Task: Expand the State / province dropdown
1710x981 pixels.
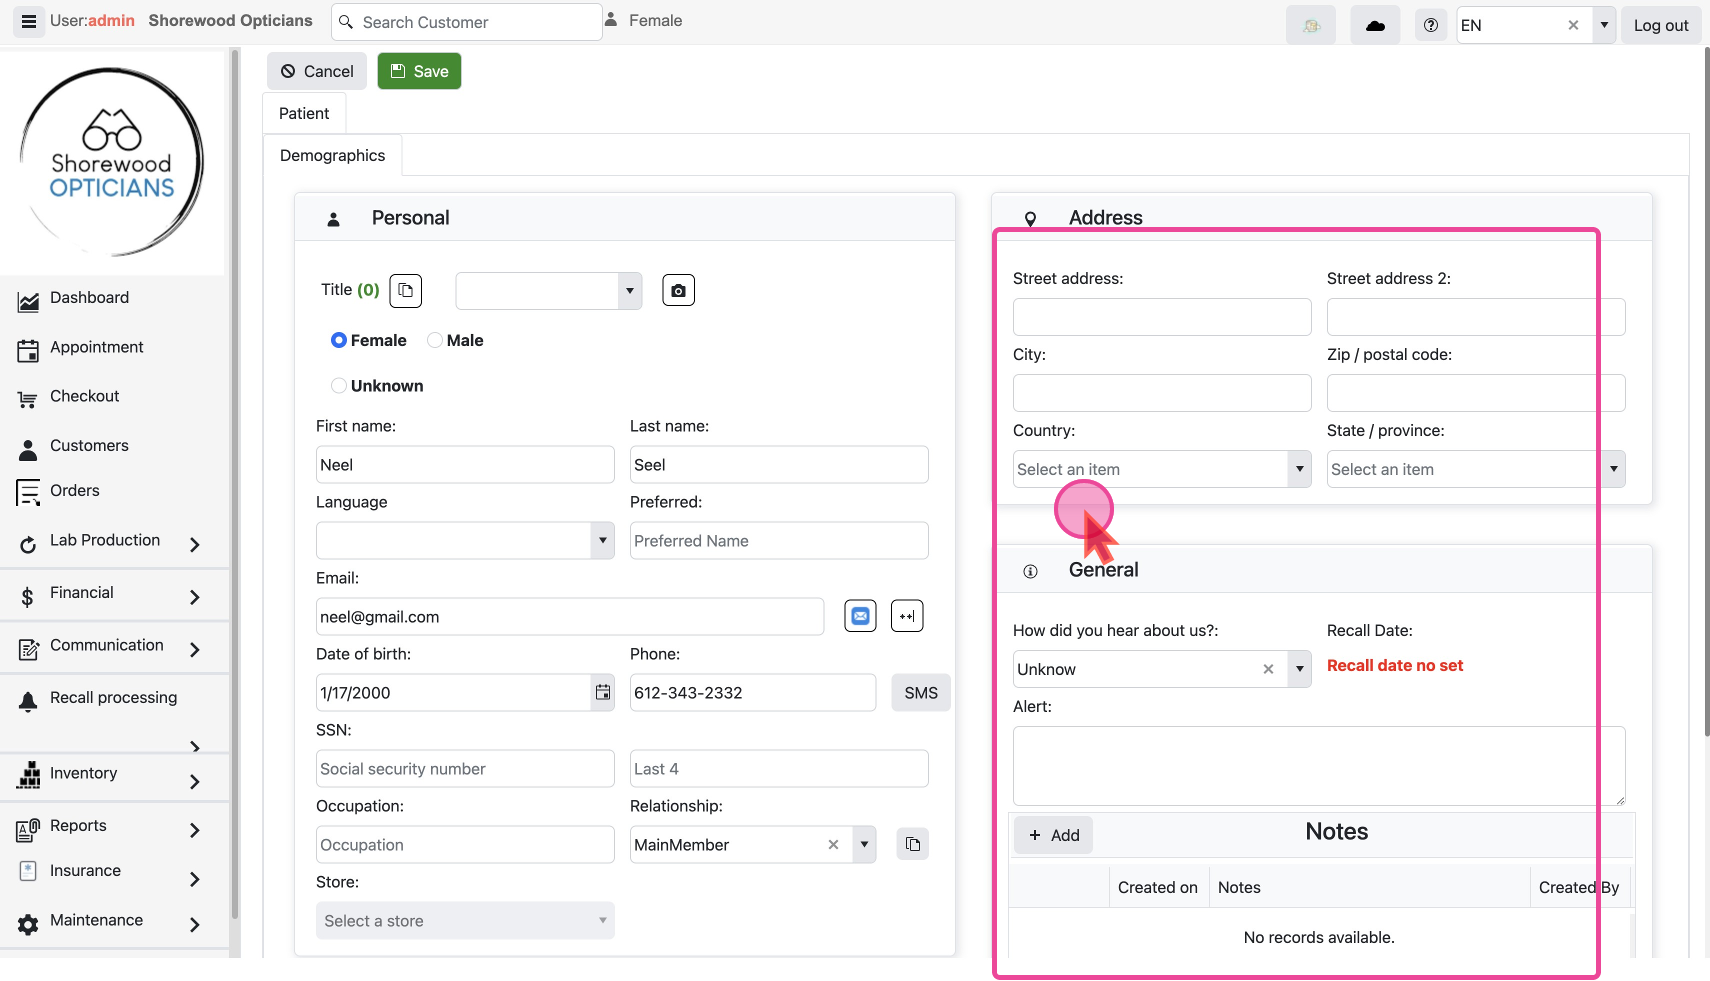Action: pos(1475,469)
